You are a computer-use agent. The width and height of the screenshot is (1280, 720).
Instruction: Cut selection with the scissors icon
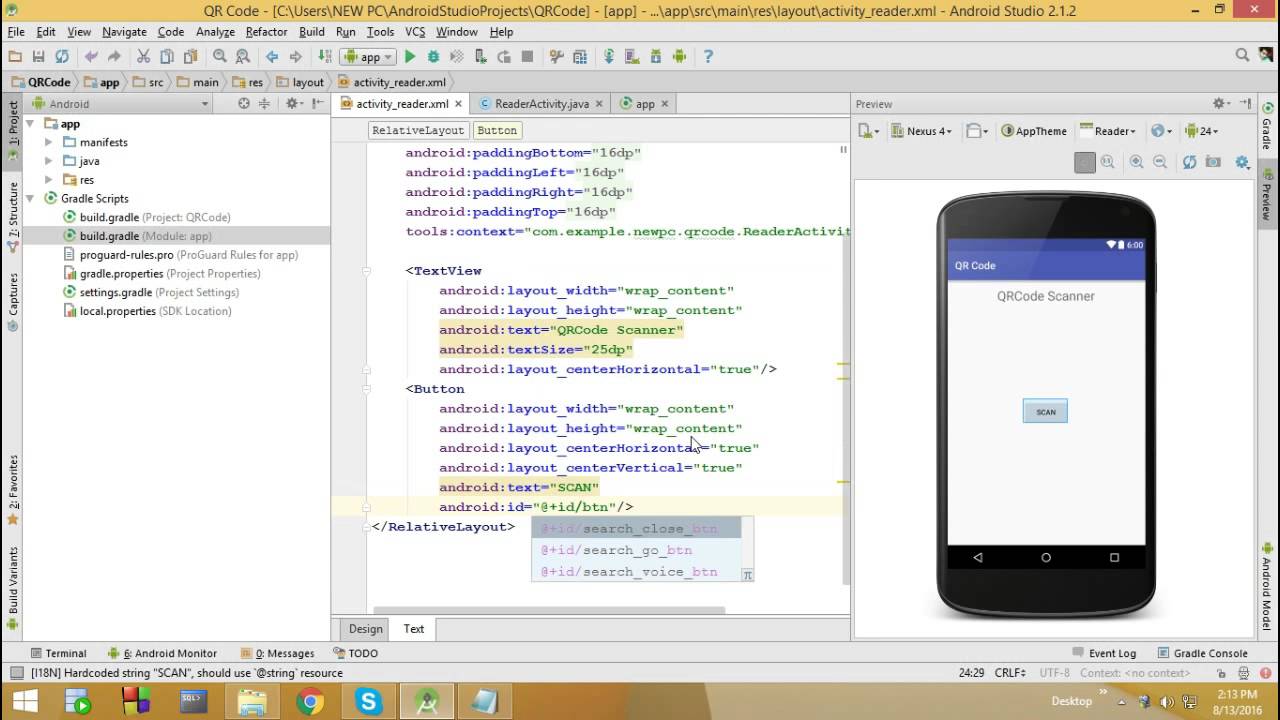pyautogui.click(x=143, y=57)
